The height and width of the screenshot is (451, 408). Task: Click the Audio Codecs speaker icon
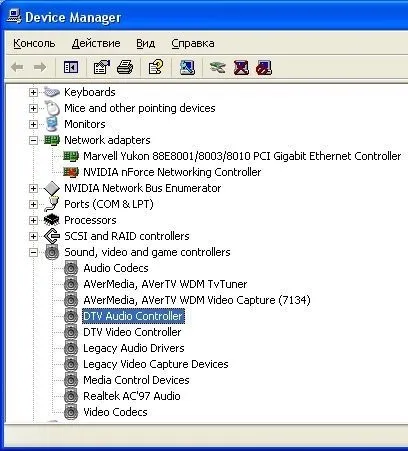(71, 268)
